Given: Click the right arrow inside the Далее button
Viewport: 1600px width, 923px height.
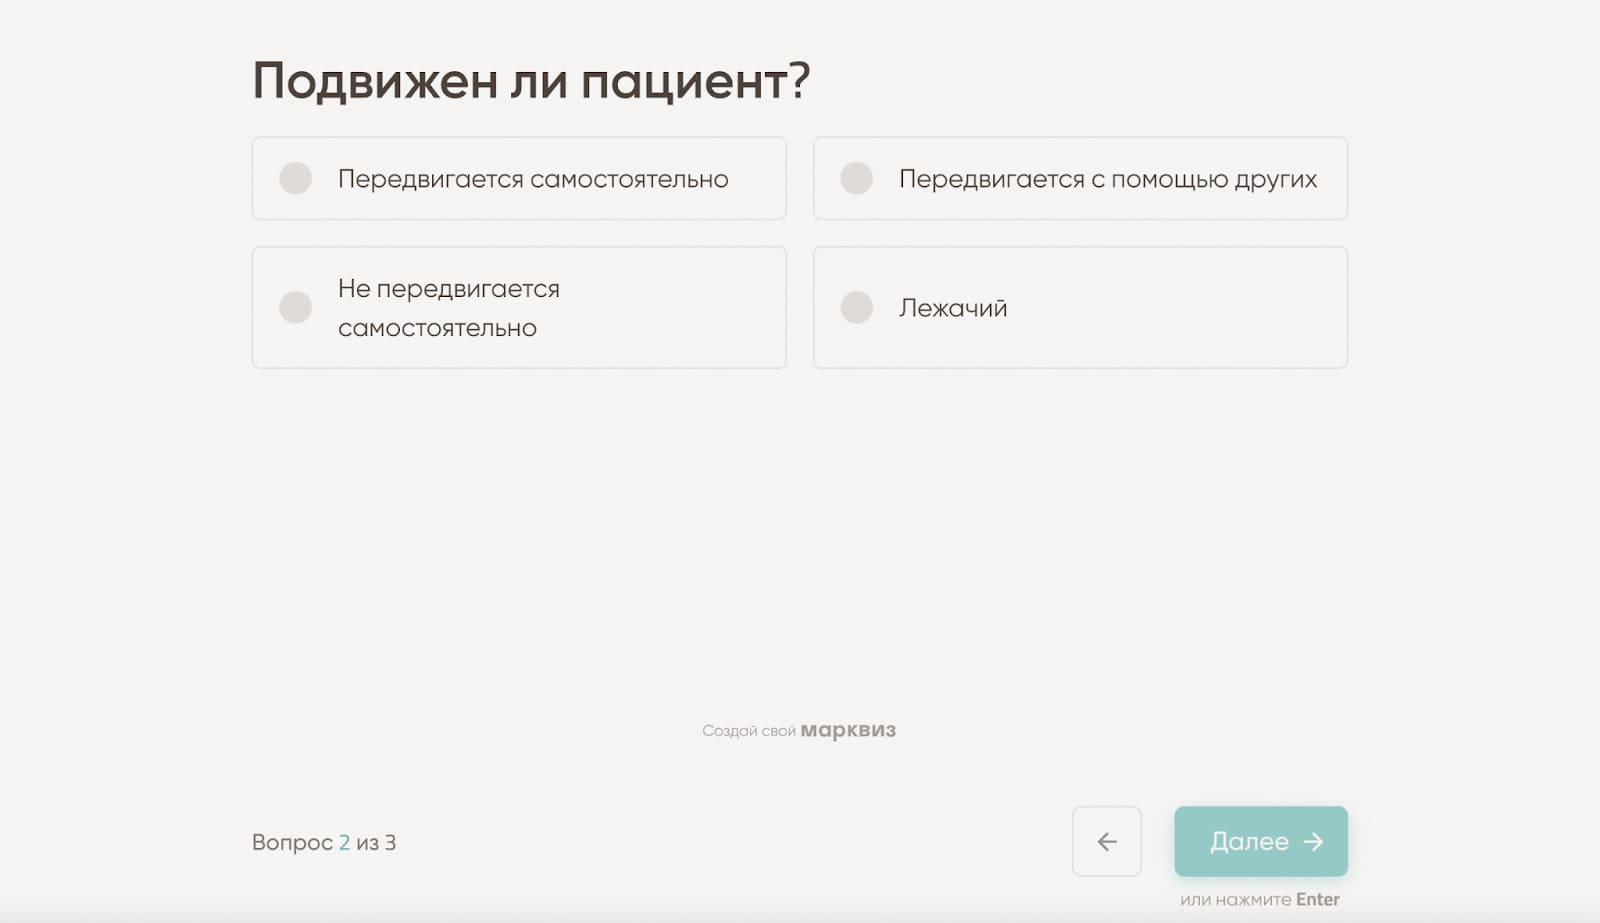Looking at the screenshot, I should (x=1315, y=842).
